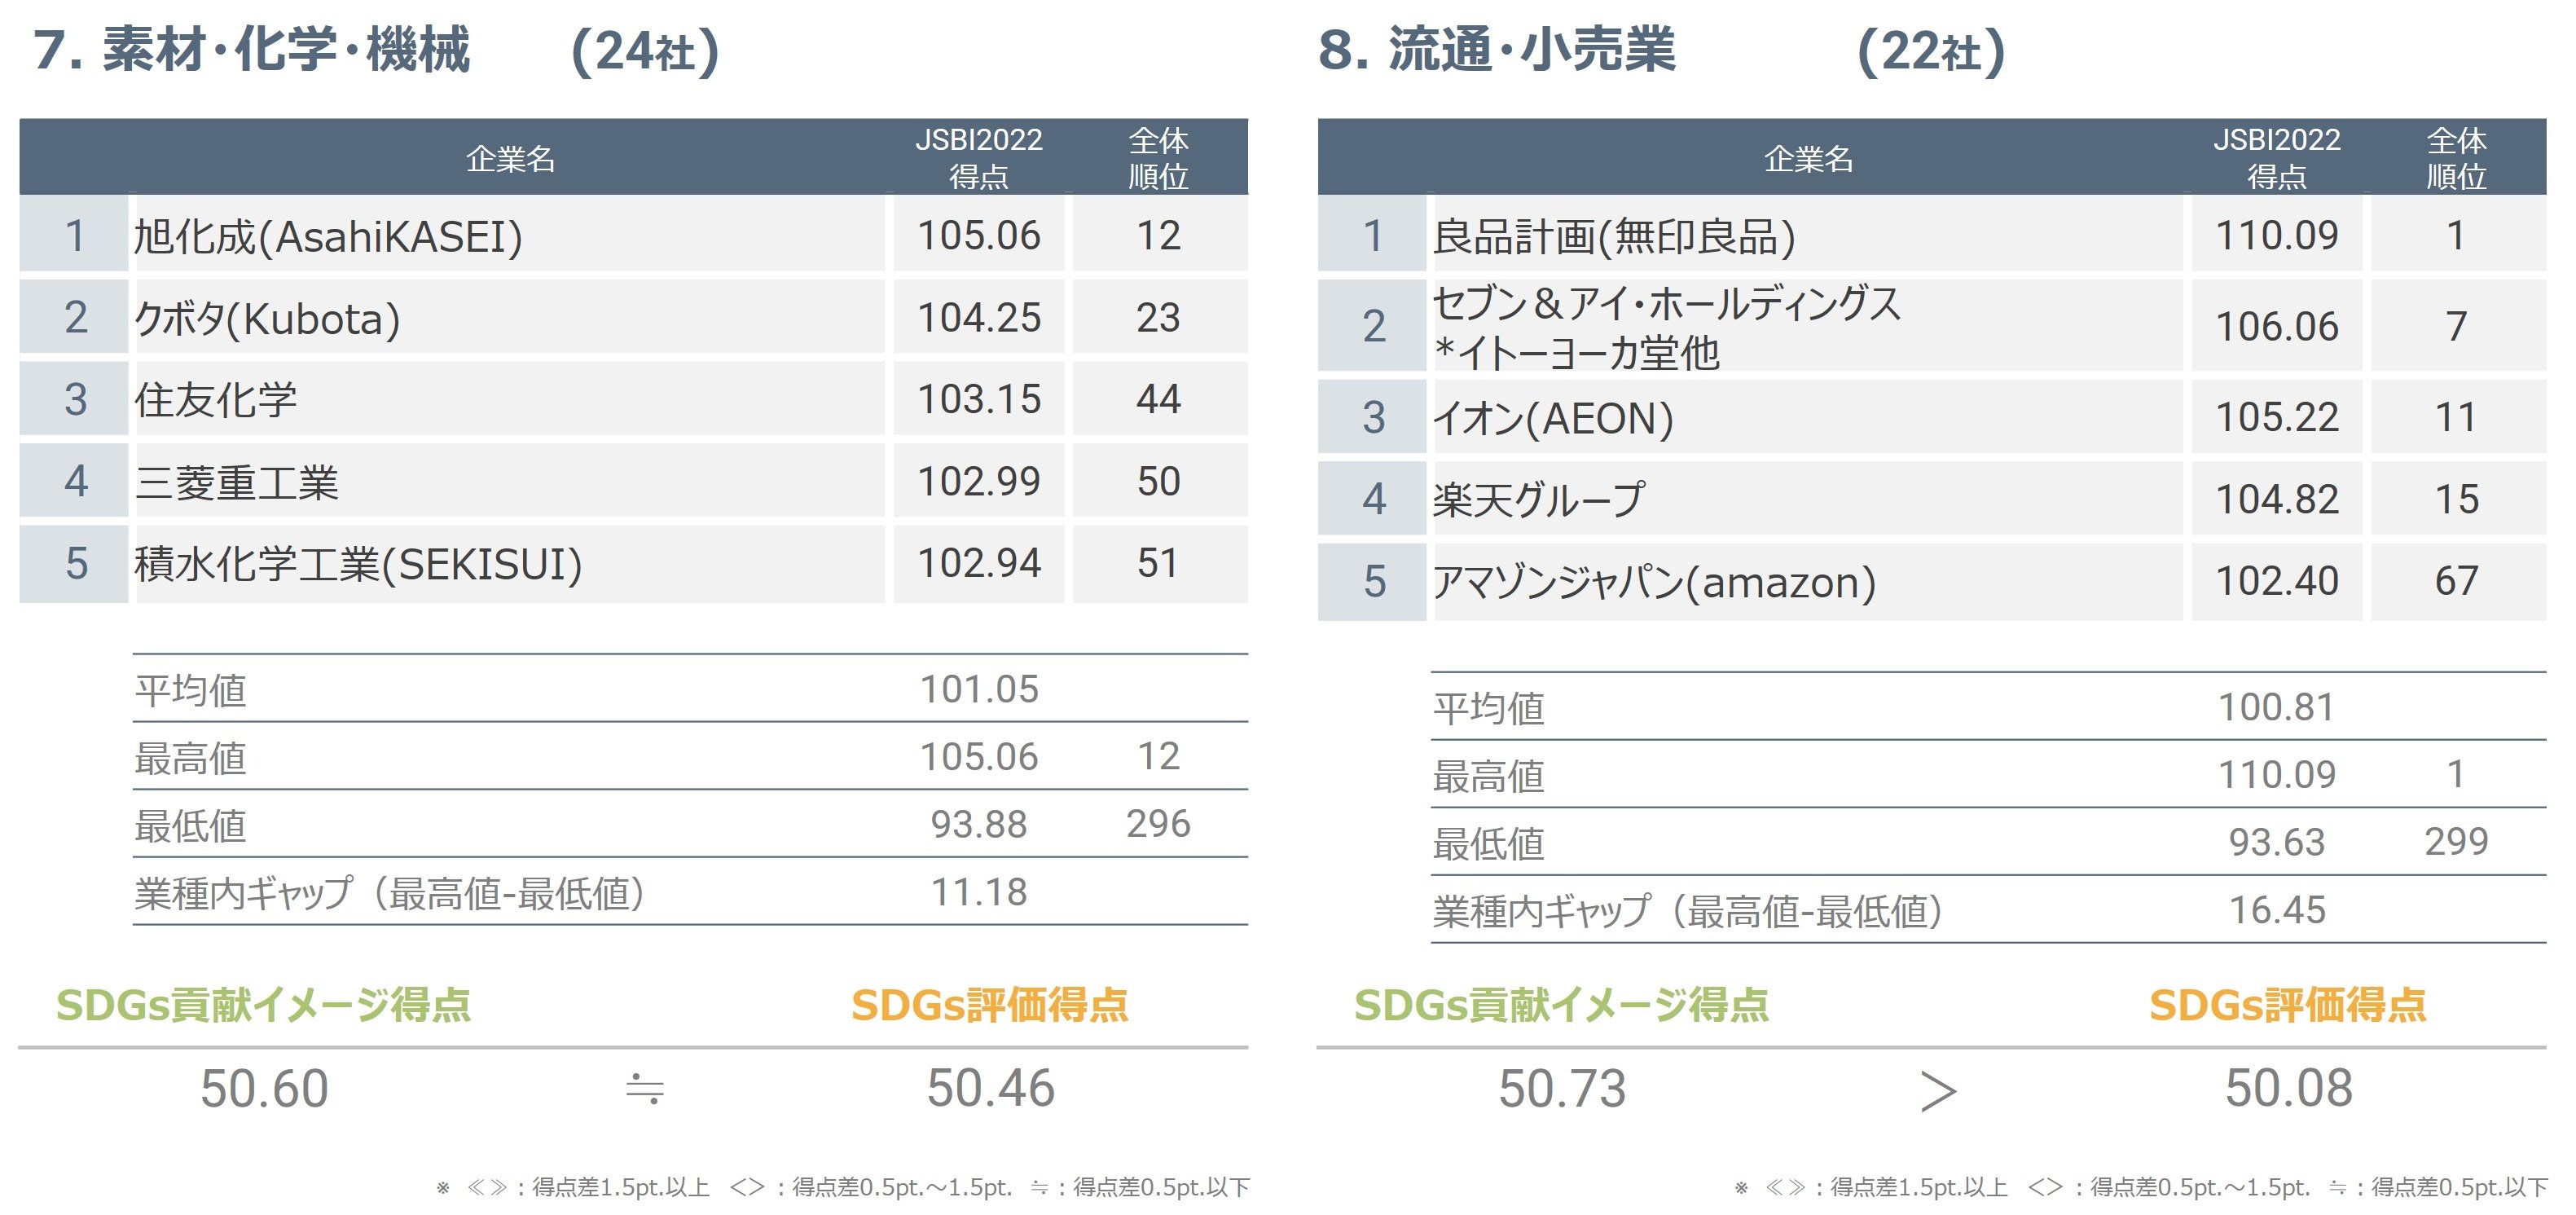Viewport: 2576px width, 1215px height.
Task: Select the 良品計画(無印良品) company name
Action: 1613,237
